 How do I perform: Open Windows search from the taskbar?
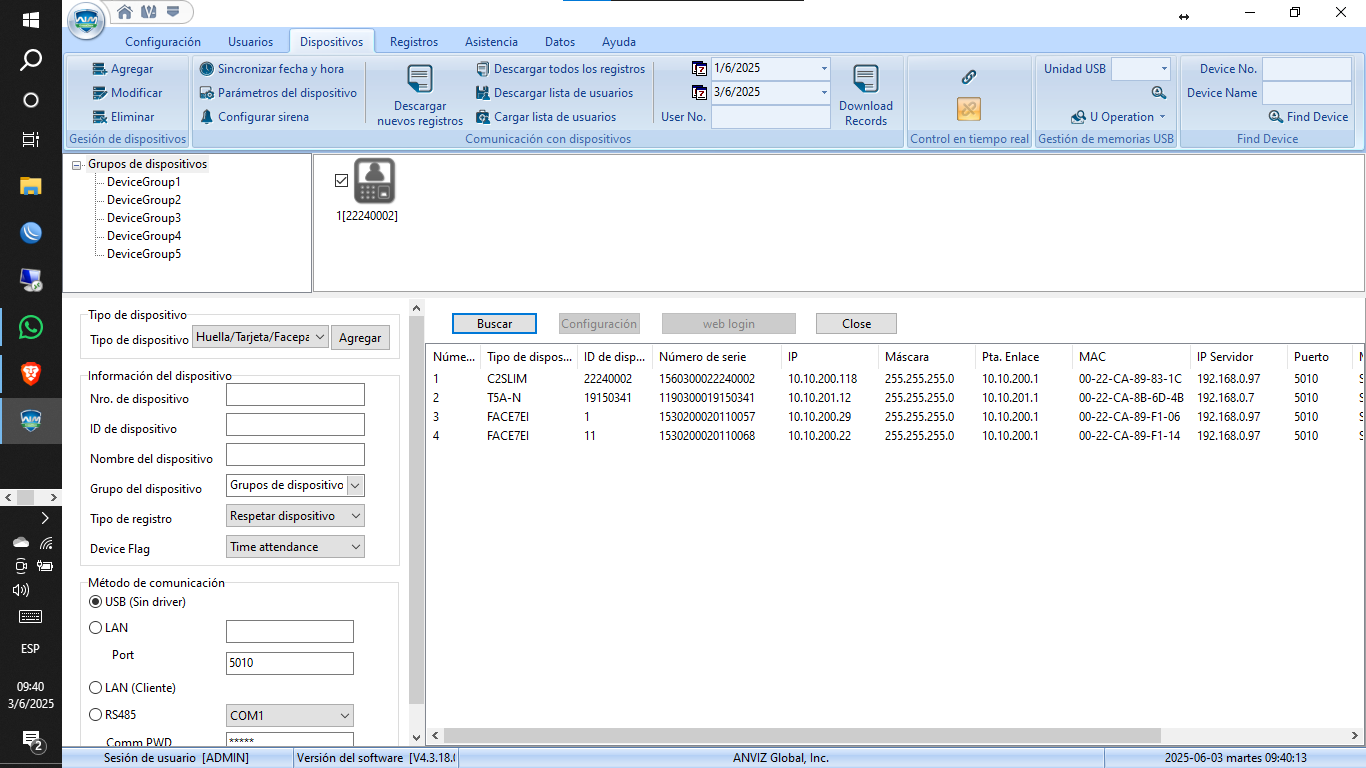(31, 60)
